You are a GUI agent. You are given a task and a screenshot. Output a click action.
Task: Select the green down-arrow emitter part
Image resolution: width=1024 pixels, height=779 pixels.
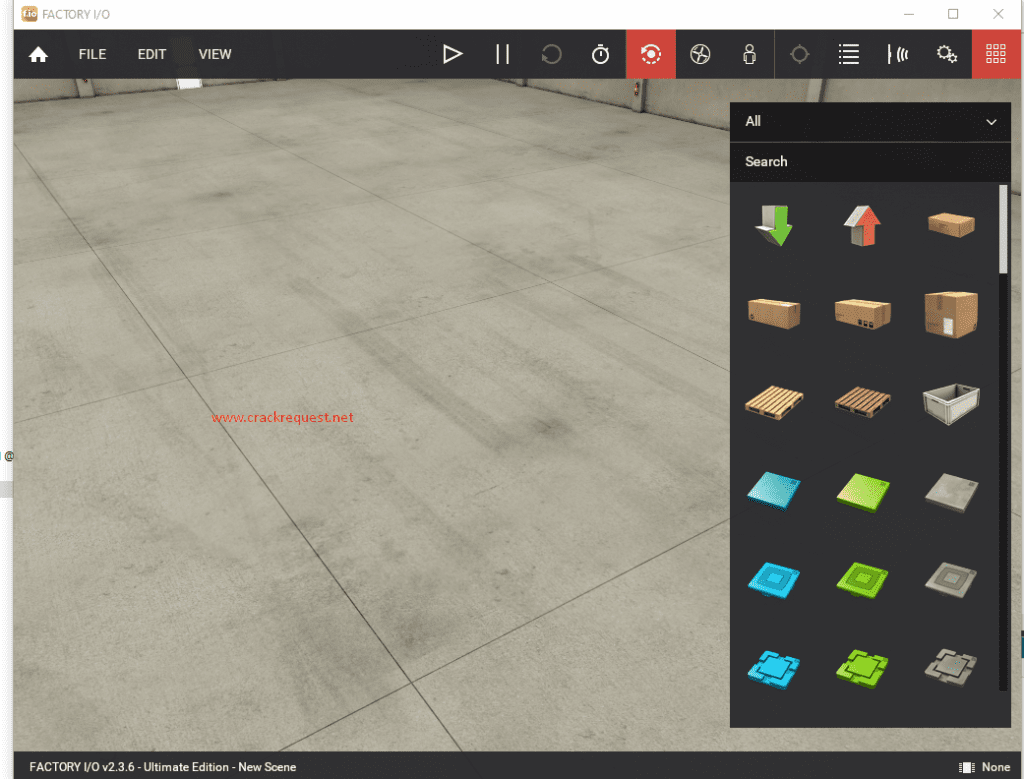[773, 224]
